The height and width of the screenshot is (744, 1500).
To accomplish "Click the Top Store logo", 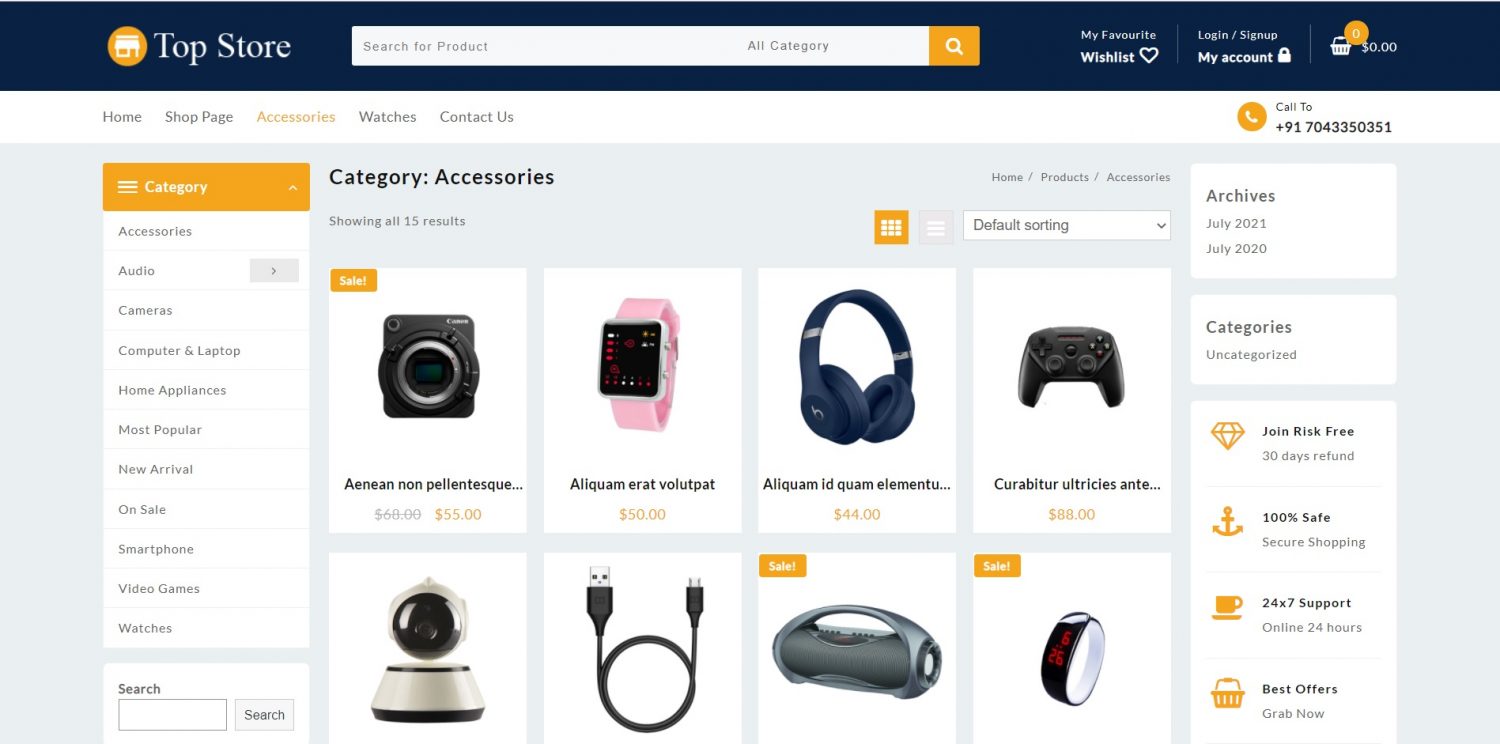I will (x=199, y=46).
